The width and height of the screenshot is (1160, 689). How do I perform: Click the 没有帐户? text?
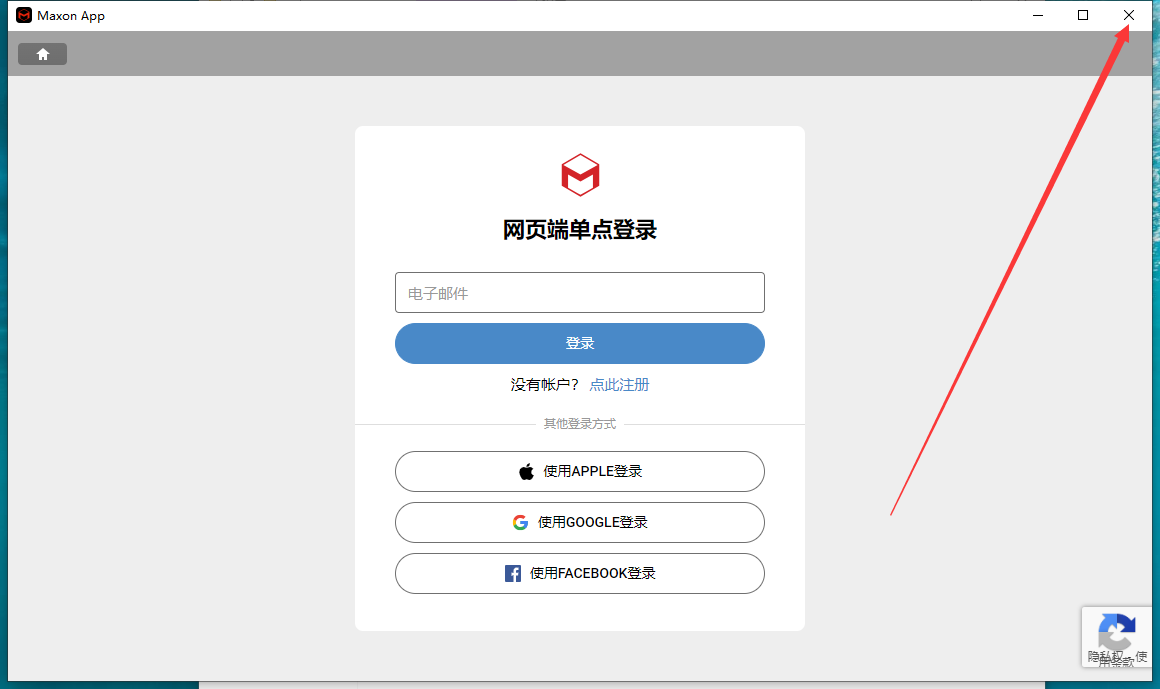point(544,385)
